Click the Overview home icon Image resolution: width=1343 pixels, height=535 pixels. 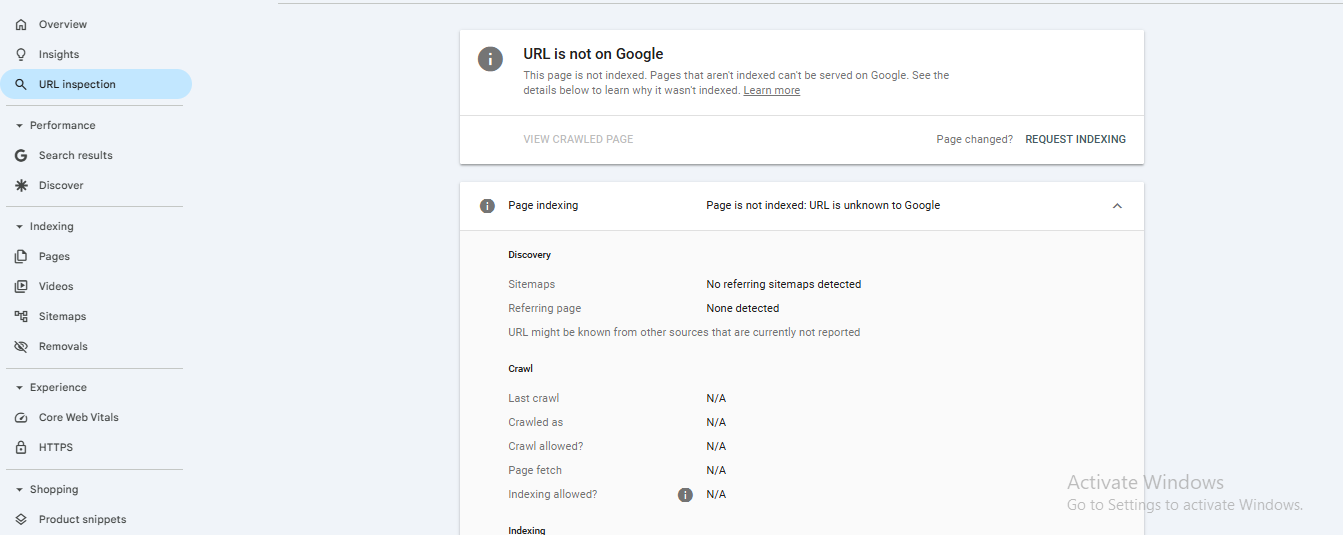point(21,24)
